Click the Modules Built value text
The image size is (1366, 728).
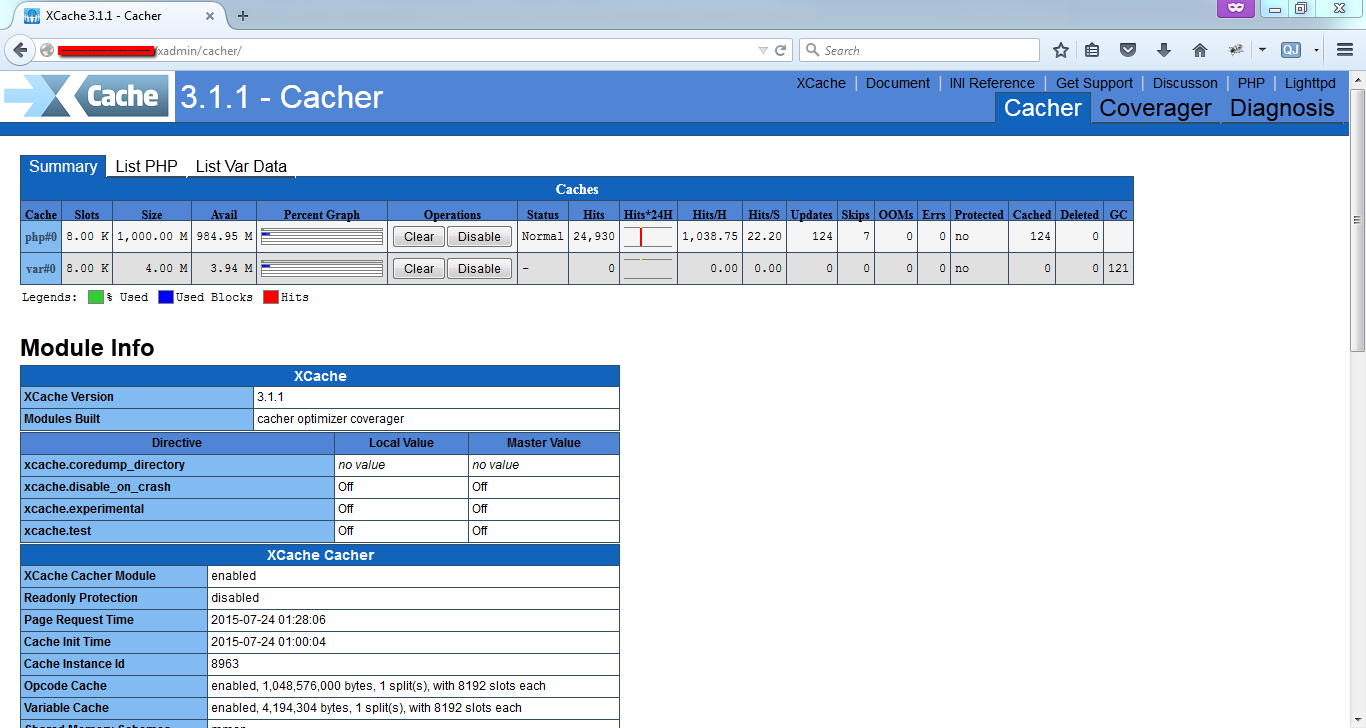pos(330,419)
